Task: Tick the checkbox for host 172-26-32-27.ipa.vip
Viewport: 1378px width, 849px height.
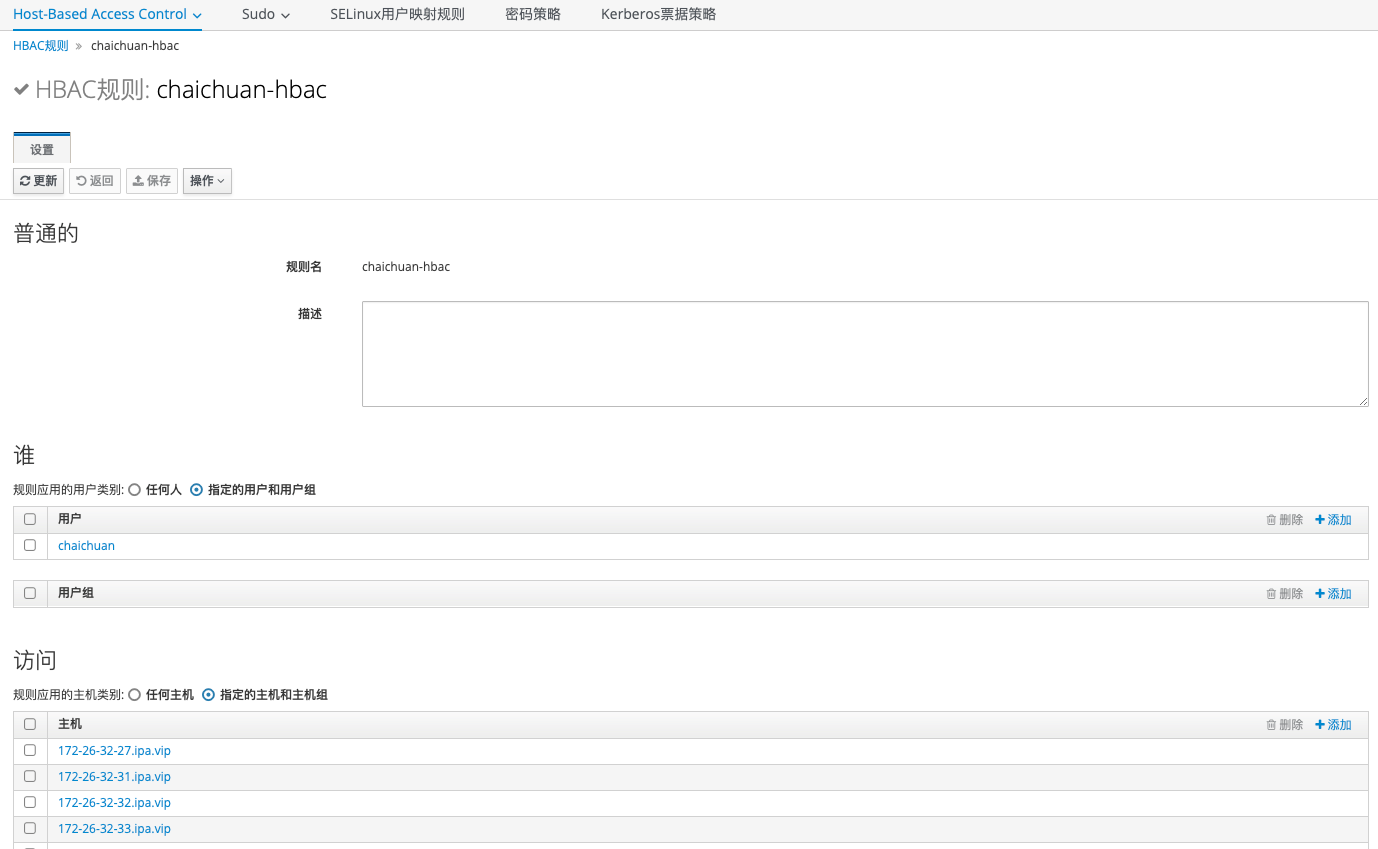Action: [30, 751]
